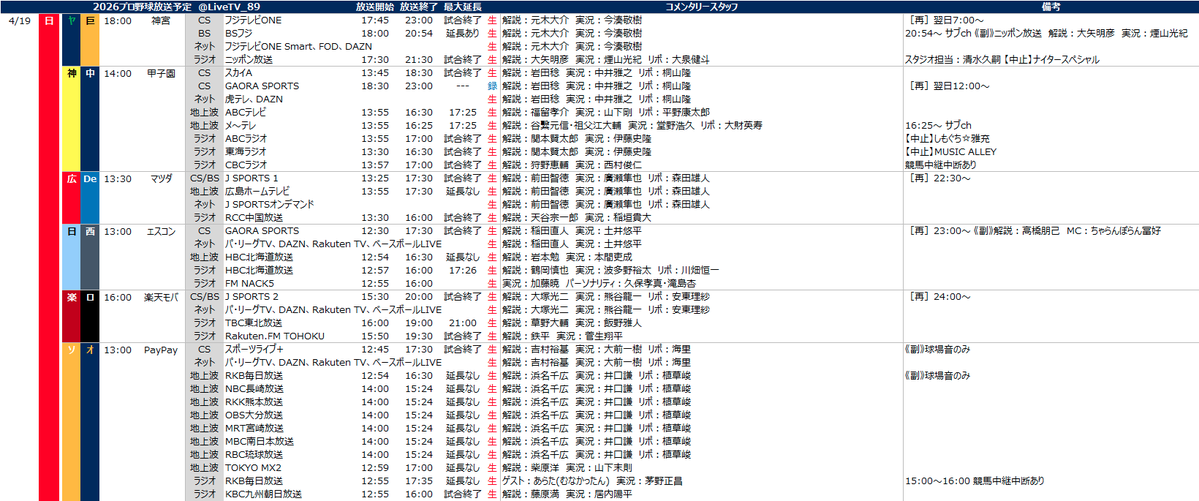
Task: Select the 4/19 date cell
Action: tap(19, 21)
